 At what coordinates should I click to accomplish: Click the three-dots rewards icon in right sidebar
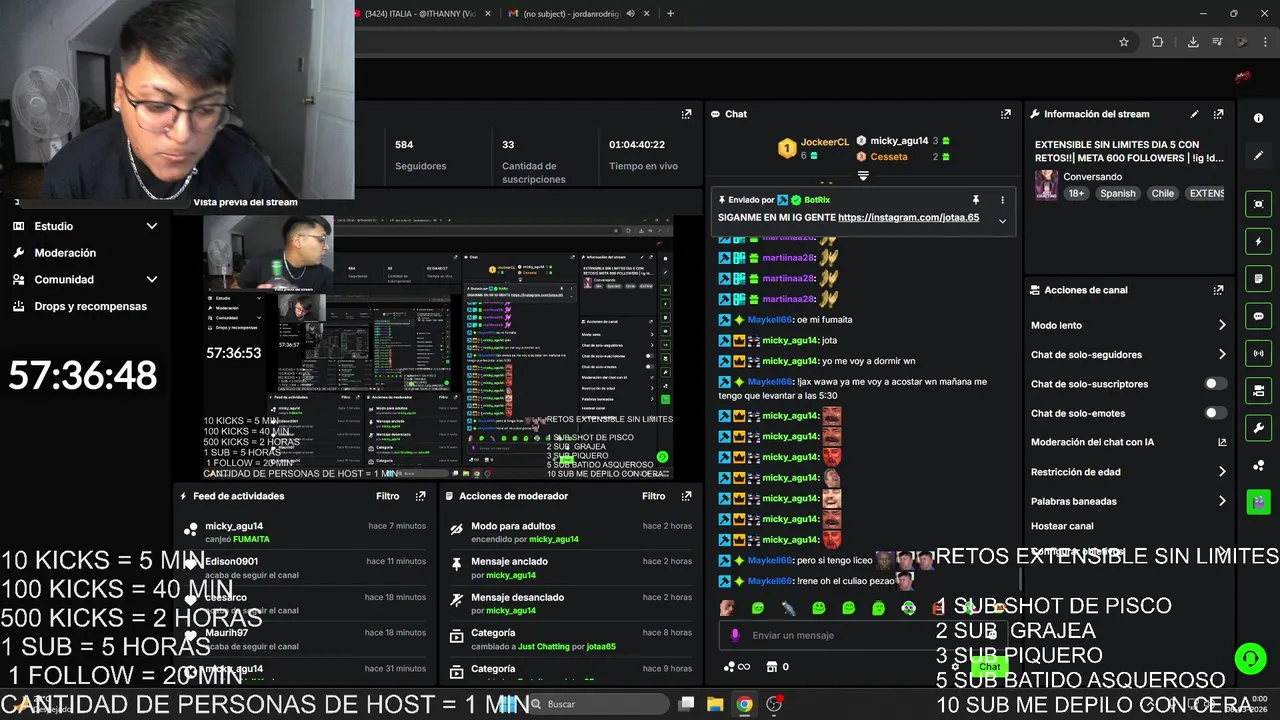pyautogui.click(x=1258, y=465)
